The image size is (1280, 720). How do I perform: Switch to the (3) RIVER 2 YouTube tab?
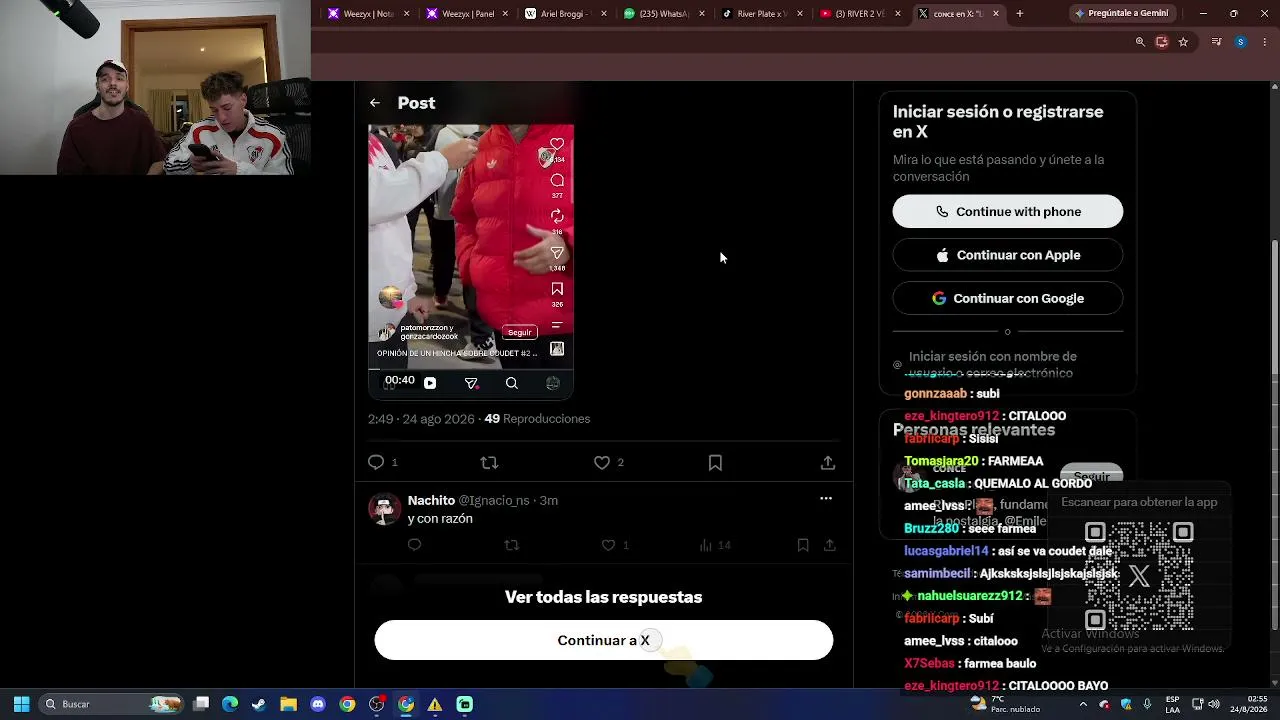(x=861, y=14)
